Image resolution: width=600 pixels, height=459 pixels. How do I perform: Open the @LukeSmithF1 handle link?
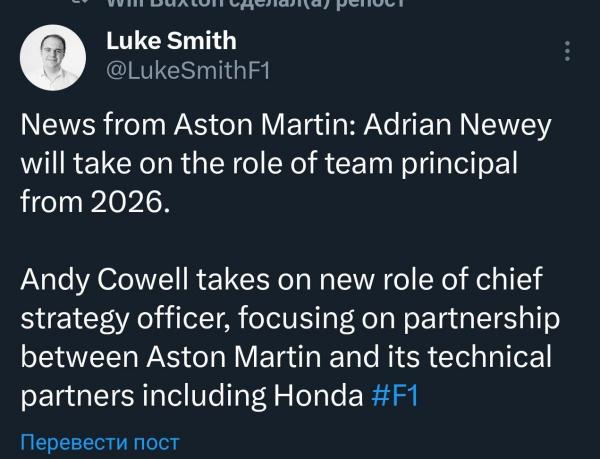coord(187,70)
